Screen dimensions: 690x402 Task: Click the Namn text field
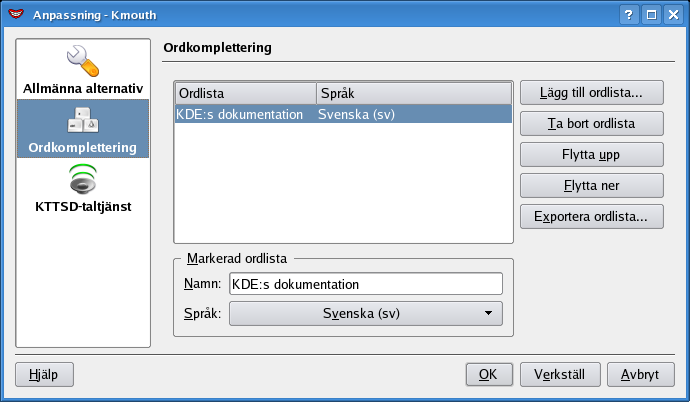point(366,284)
